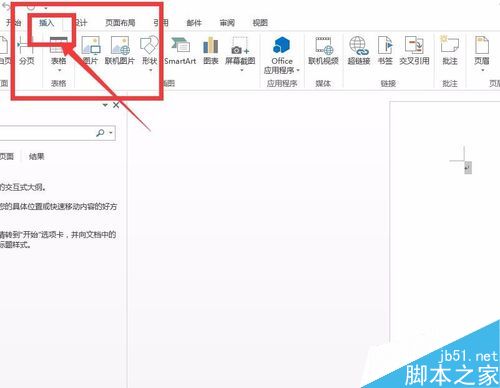
Task: Insert a page break with 分页
Action: click(27, 50)
